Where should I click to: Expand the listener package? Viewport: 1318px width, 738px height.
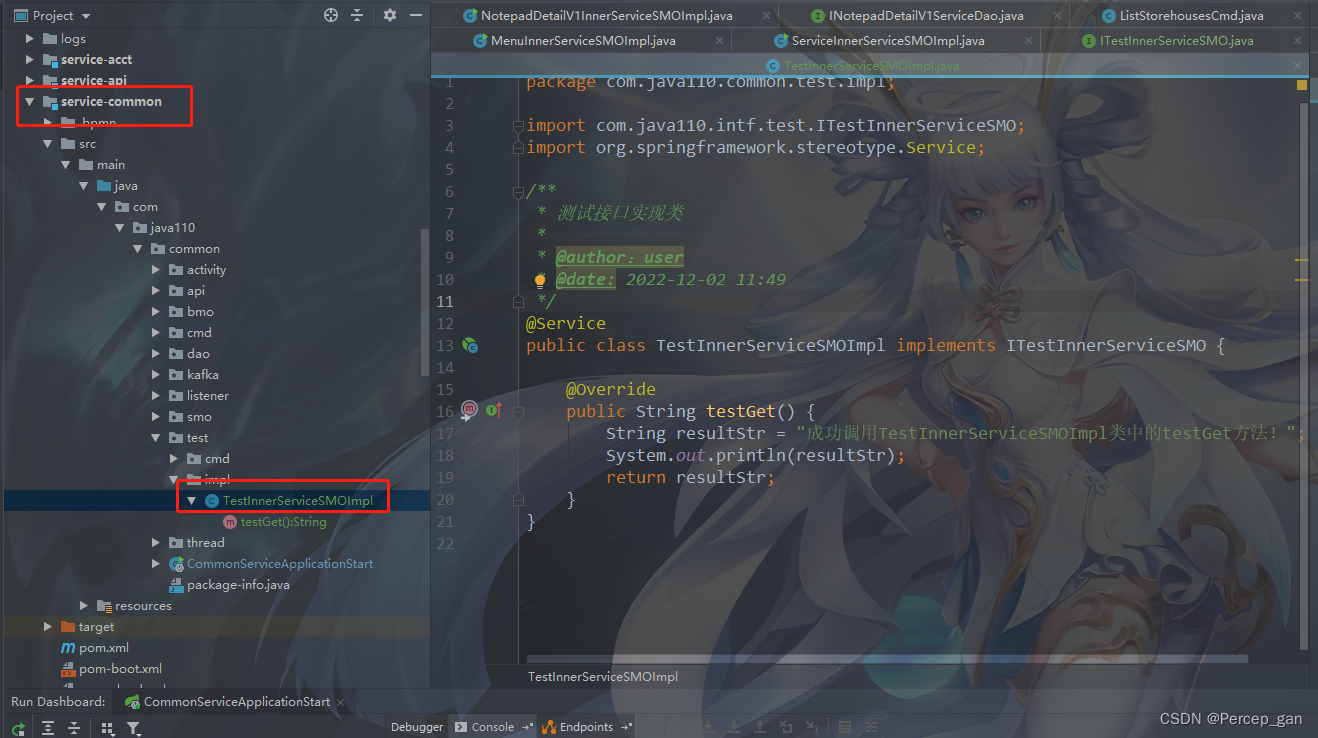click(155, 396)
